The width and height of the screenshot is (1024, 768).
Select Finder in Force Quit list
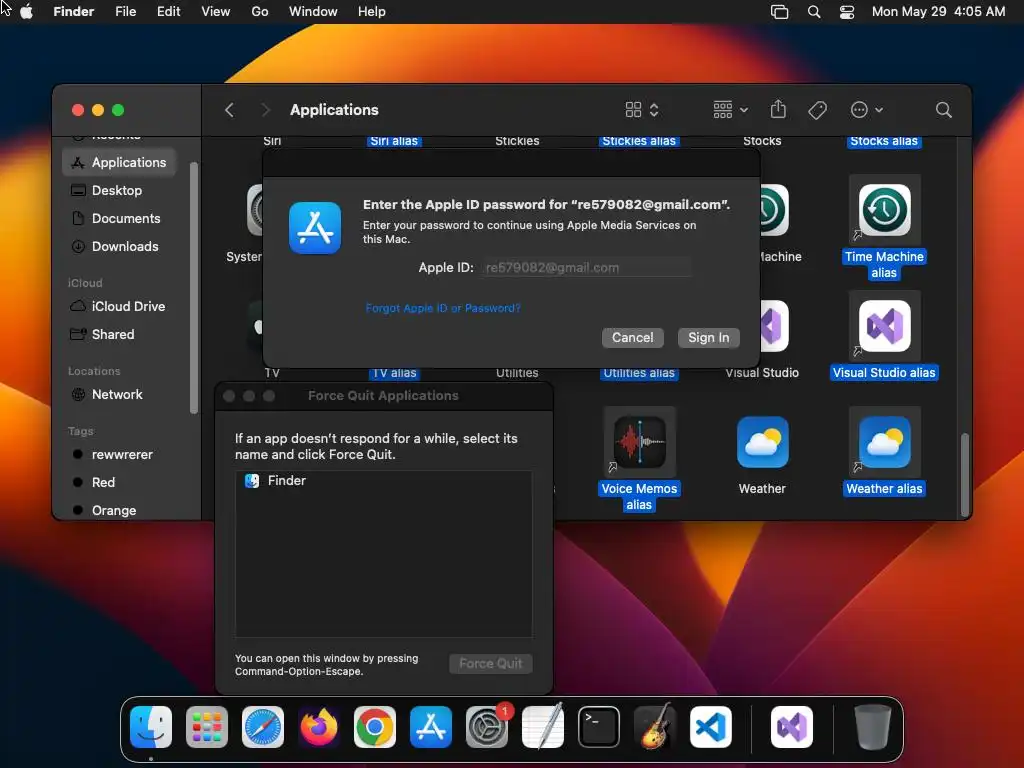(x=383, y=481)
